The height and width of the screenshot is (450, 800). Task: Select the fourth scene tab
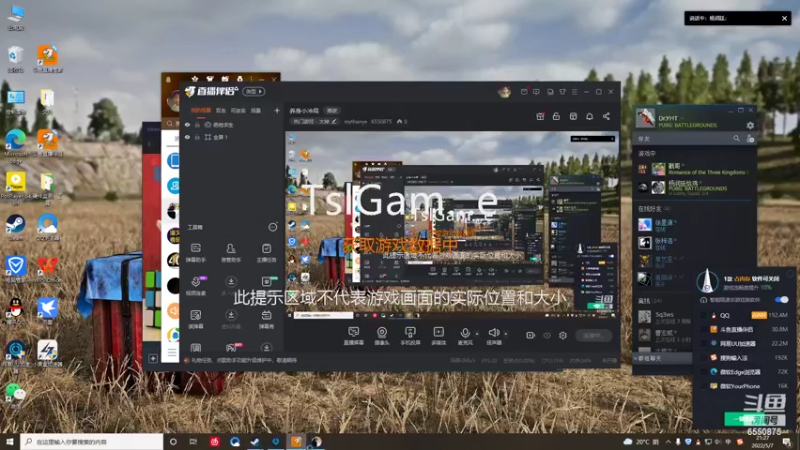pyautogui.click(x=256, y=110)
